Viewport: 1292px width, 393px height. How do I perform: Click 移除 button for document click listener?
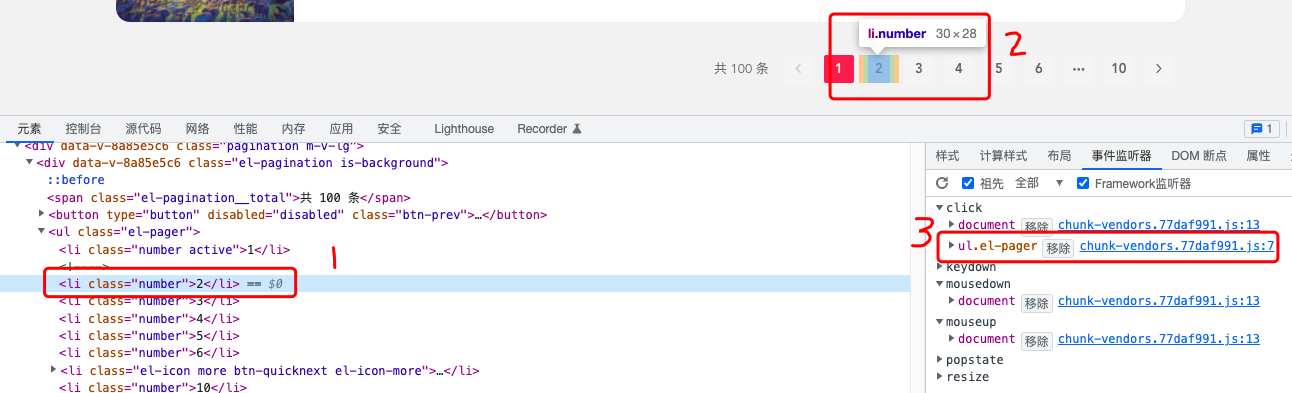(x=1037, y=226)
